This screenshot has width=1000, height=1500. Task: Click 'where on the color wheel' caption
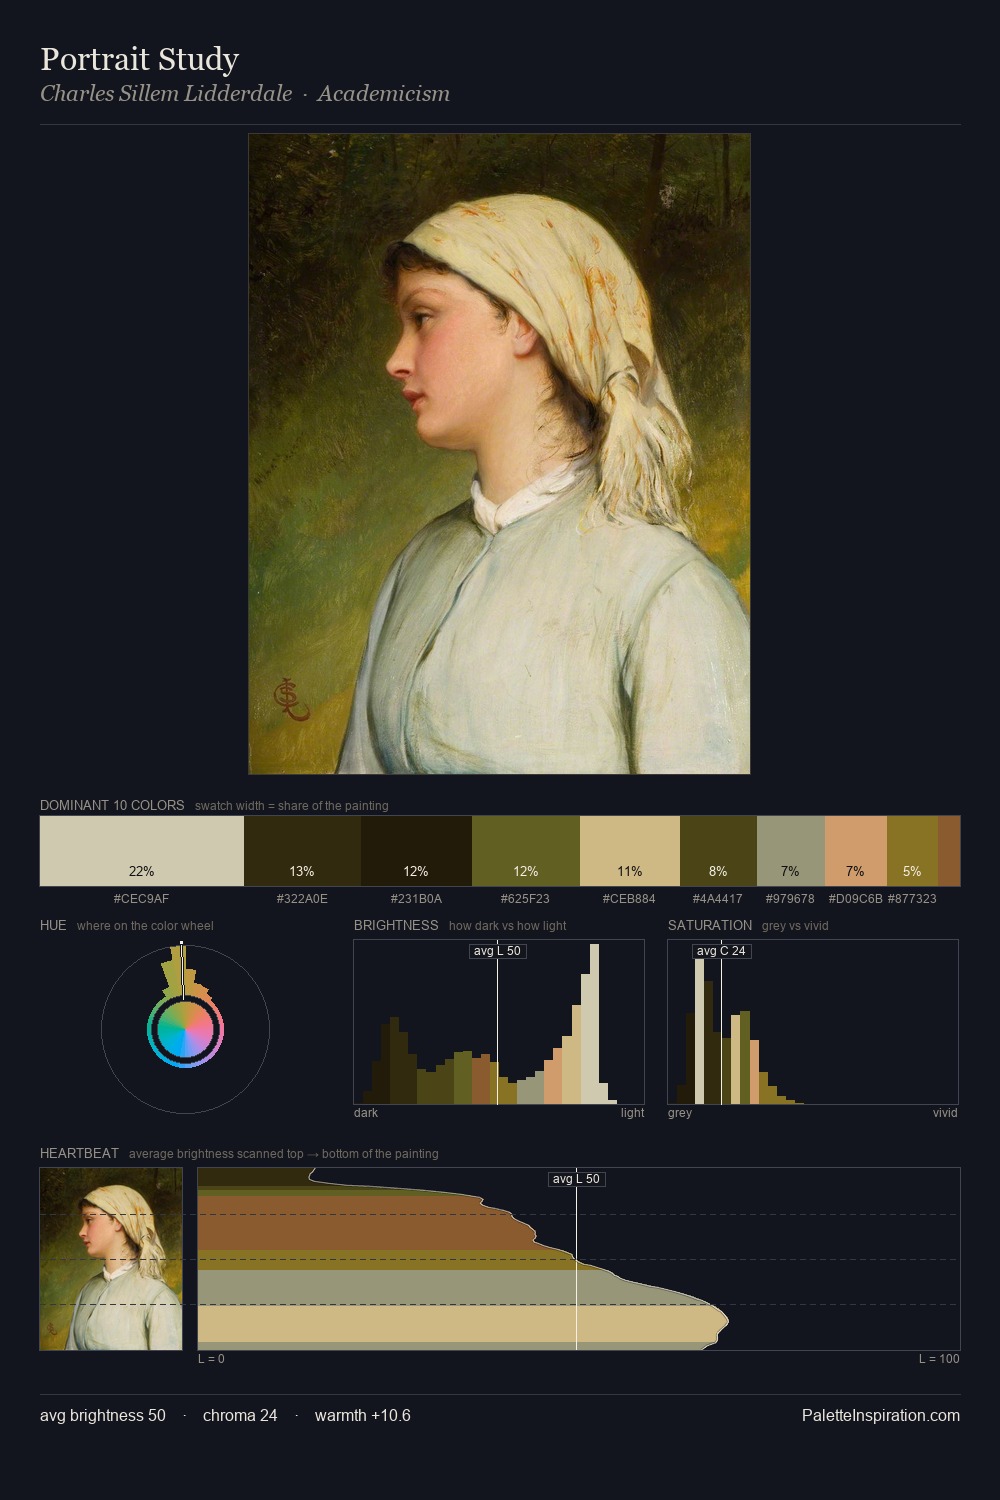pos(145,926)
